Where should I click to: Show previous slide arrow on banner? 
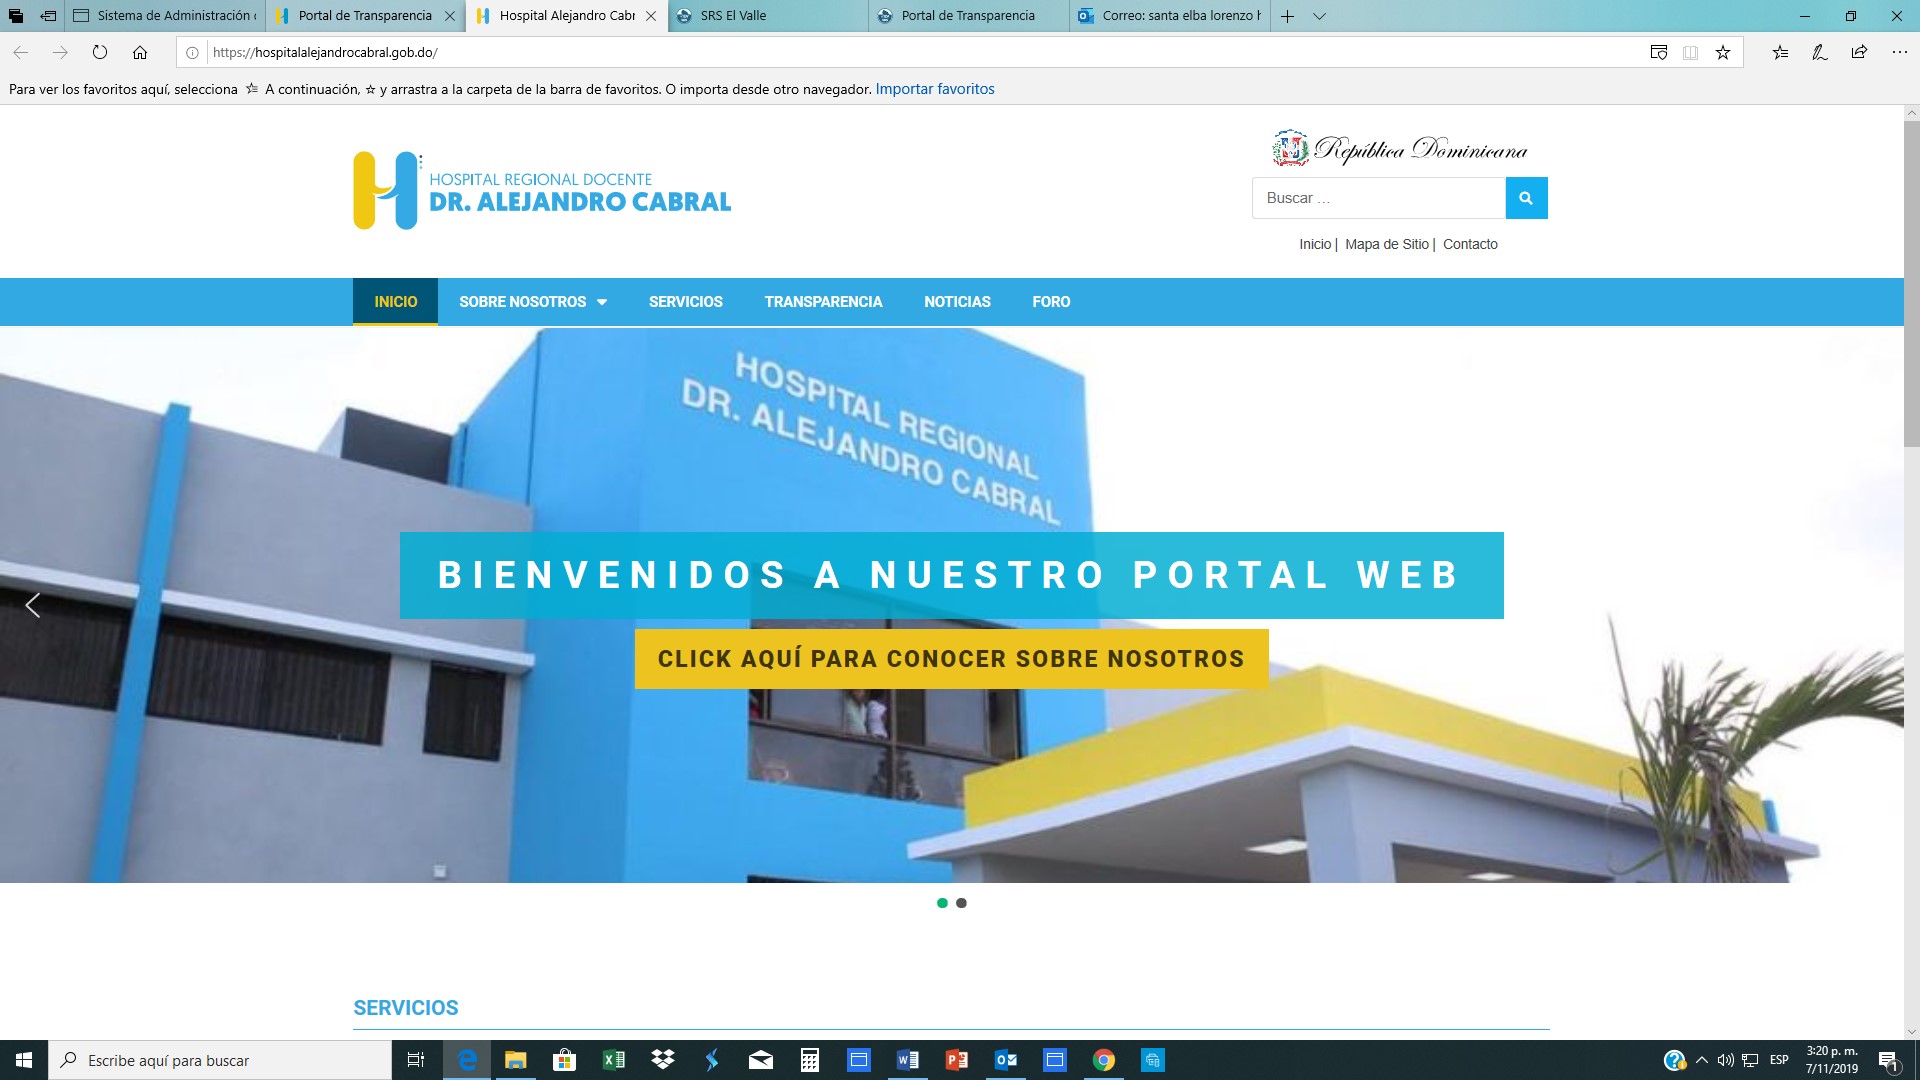pyautogui.click(x=33, y=605)
